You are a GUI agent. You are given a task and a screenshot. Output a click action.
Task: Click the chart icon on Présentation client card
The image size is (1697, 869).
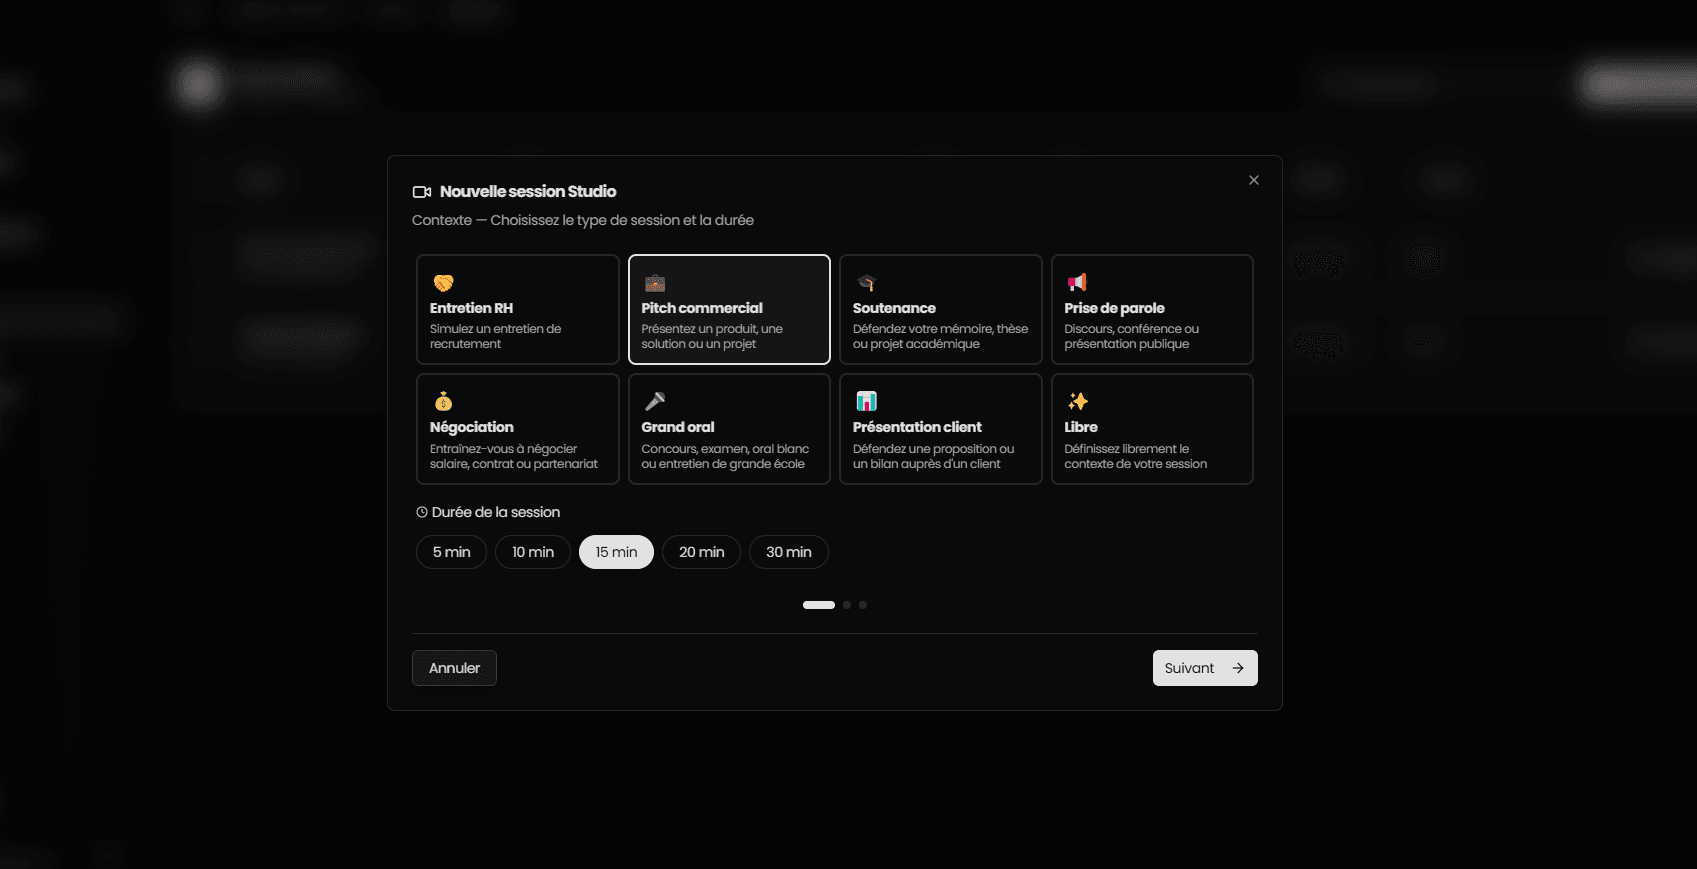click(x=867, y=401)
